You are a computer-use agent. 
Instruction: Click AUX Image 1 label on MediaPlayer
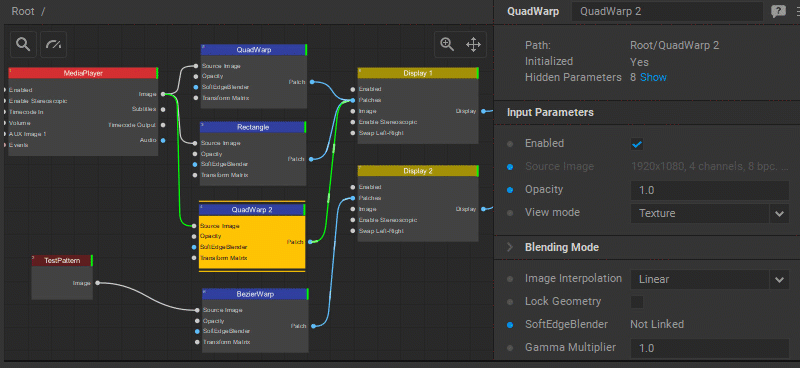pos(28,134)
